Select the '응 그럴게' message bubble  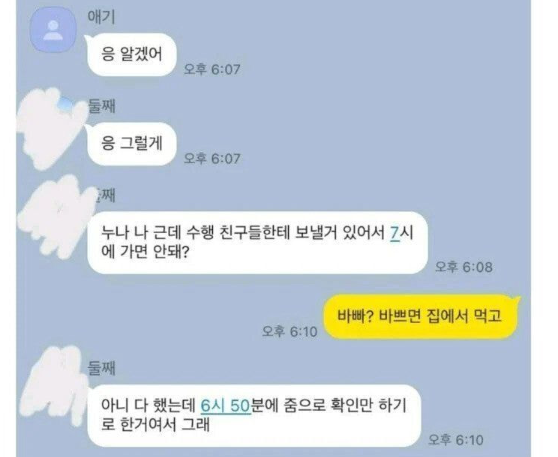click(132, 144)
